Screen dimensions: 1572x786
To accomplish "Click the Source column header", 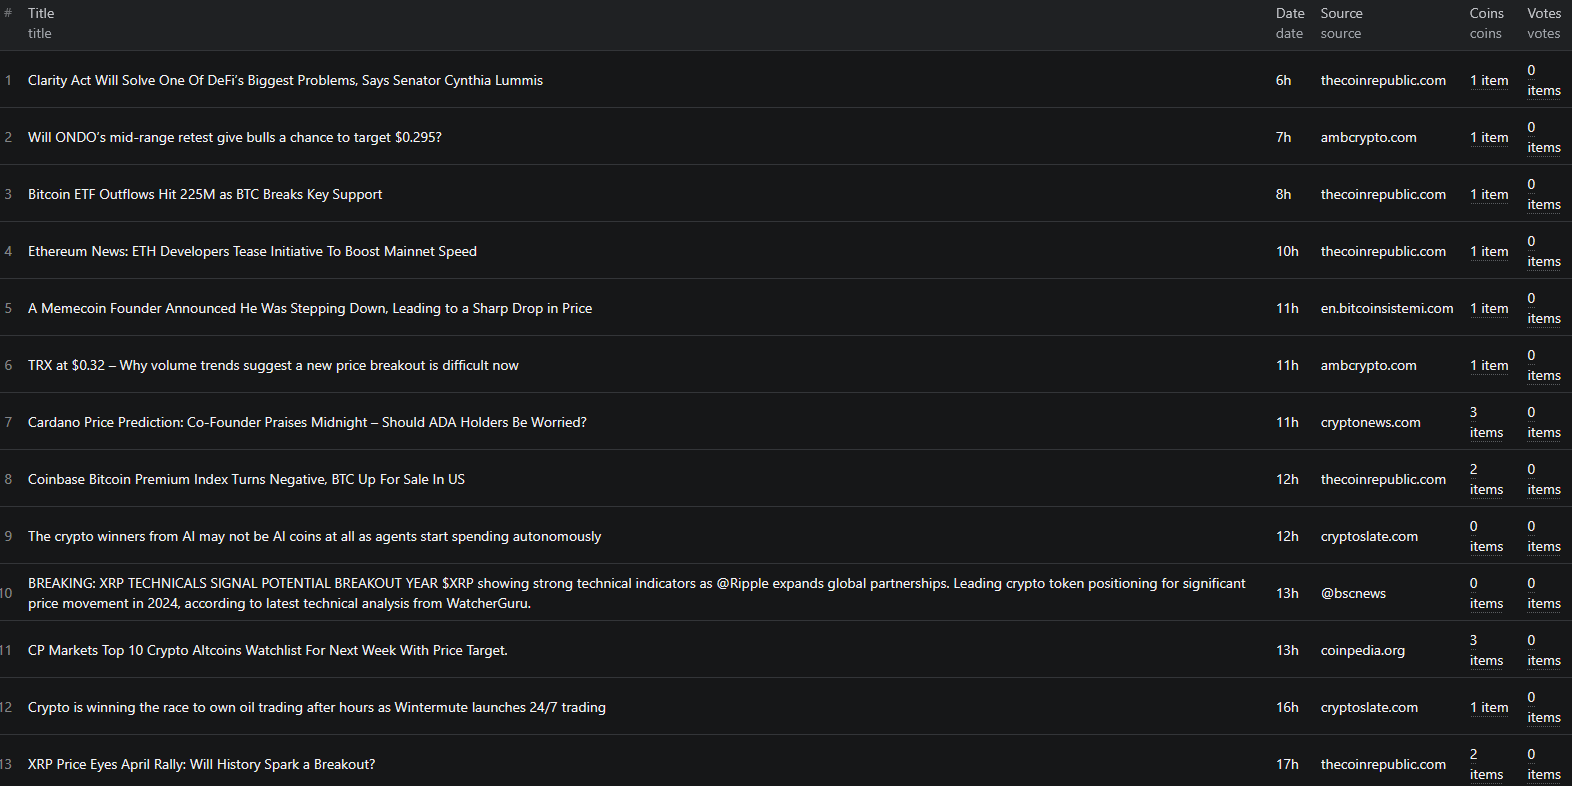I will (1341, 14).
